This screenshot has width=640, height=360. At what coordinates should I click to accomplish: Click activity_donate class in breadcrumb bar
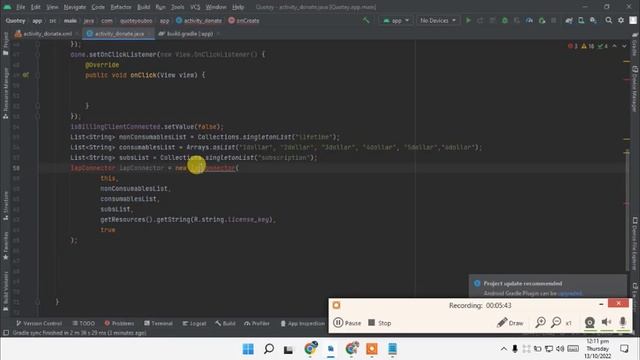199,20
